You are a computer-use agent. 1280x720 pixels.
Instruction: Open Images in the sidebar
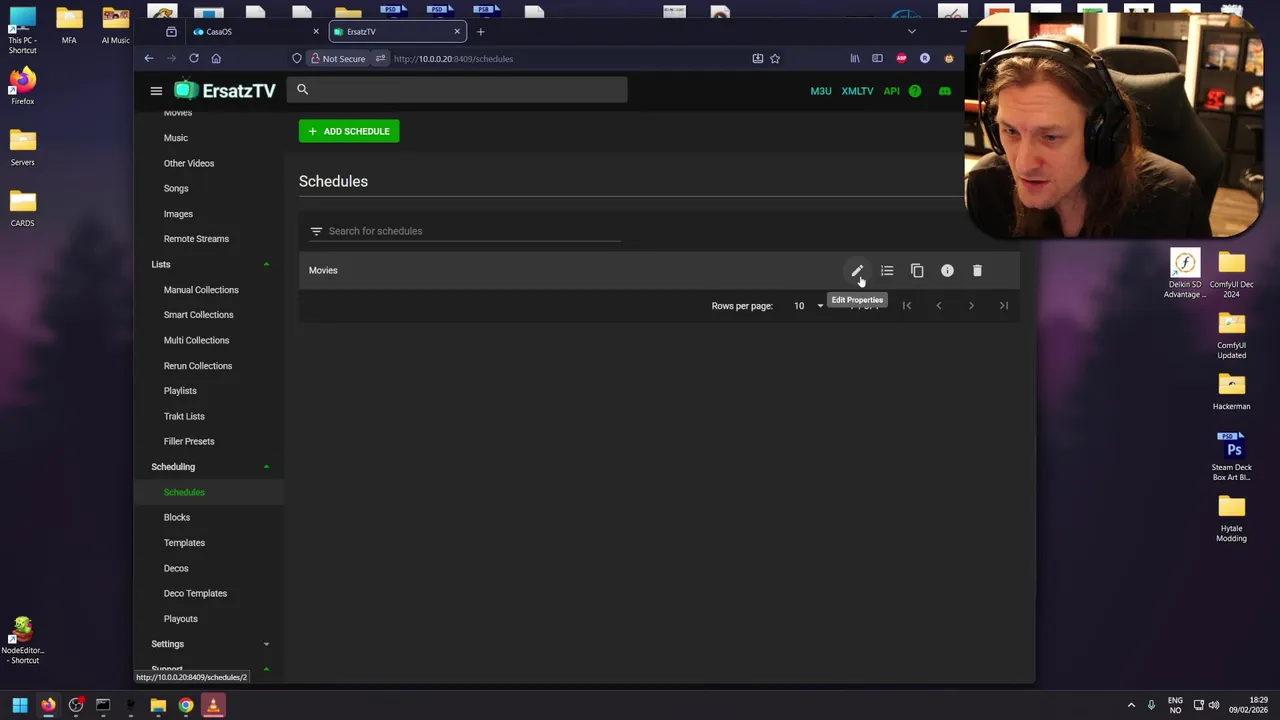(x=178, y=214)
